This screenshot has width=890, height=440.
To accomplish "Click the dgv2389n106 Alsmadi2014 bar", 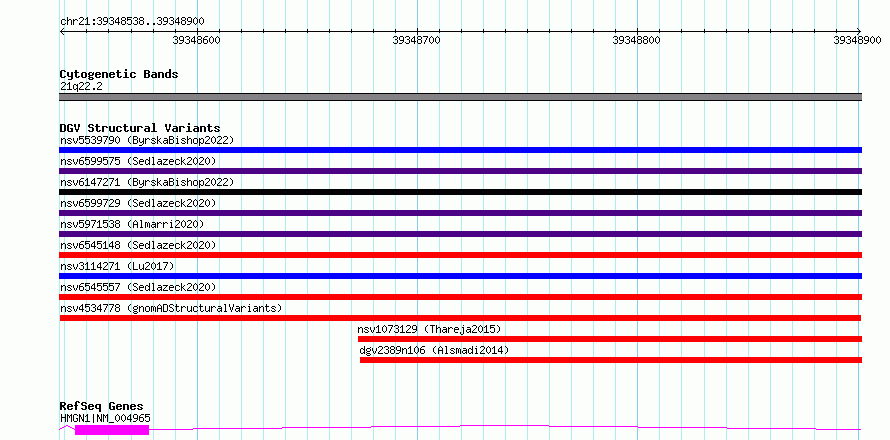I will click(611, 360).
